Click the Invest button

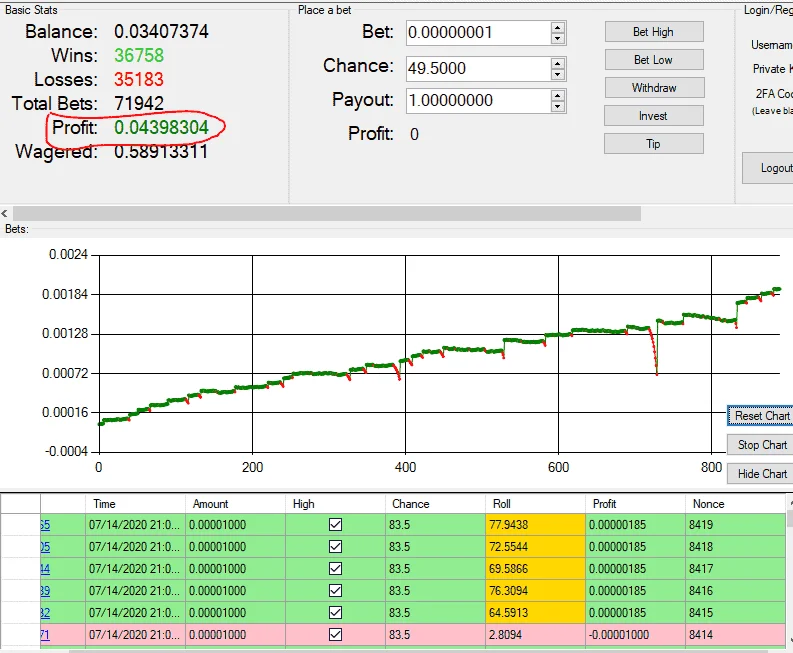(653, 116)
